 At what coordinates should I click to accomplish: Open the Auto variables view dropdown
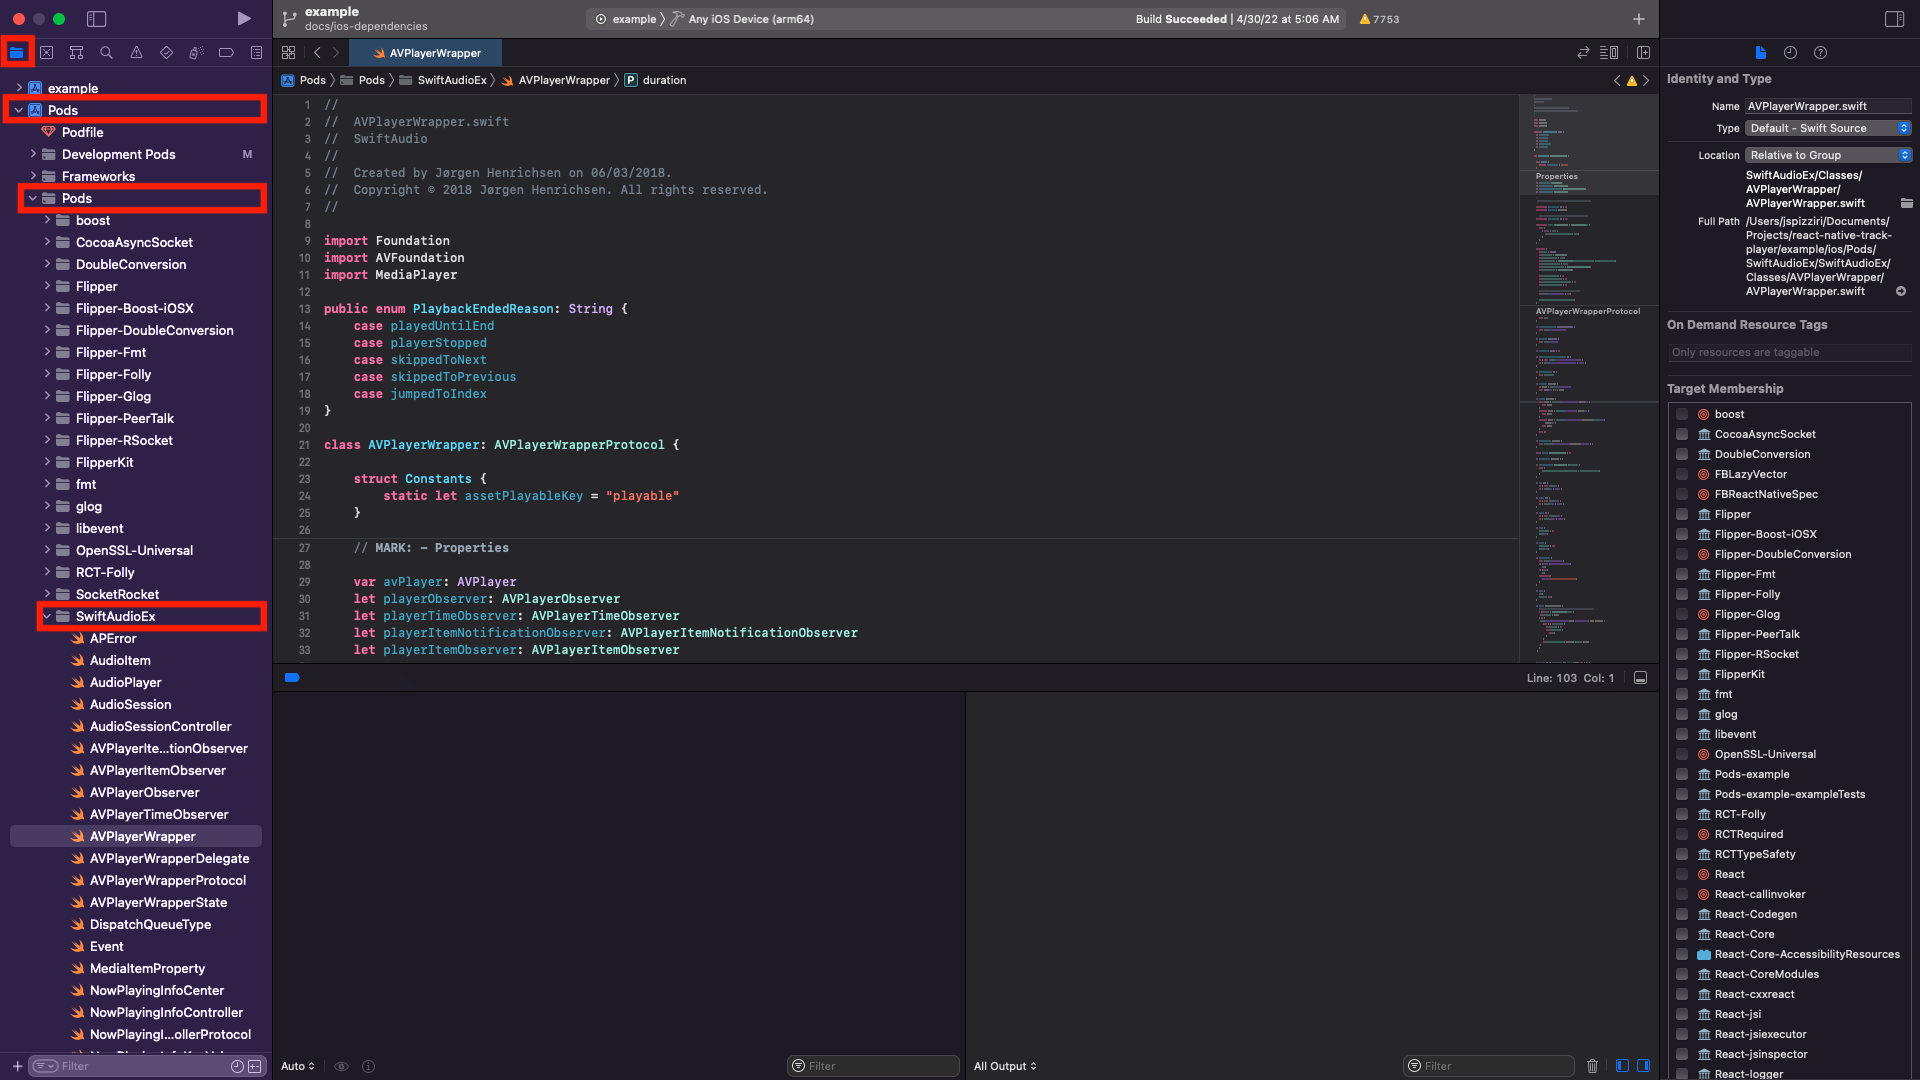click(298, 1066)
